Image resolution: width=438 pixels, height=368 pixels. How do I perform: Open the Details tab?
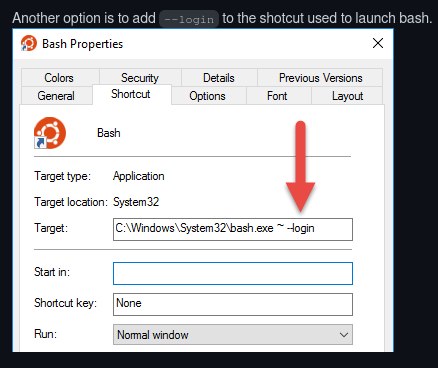(x=219, y=77)
